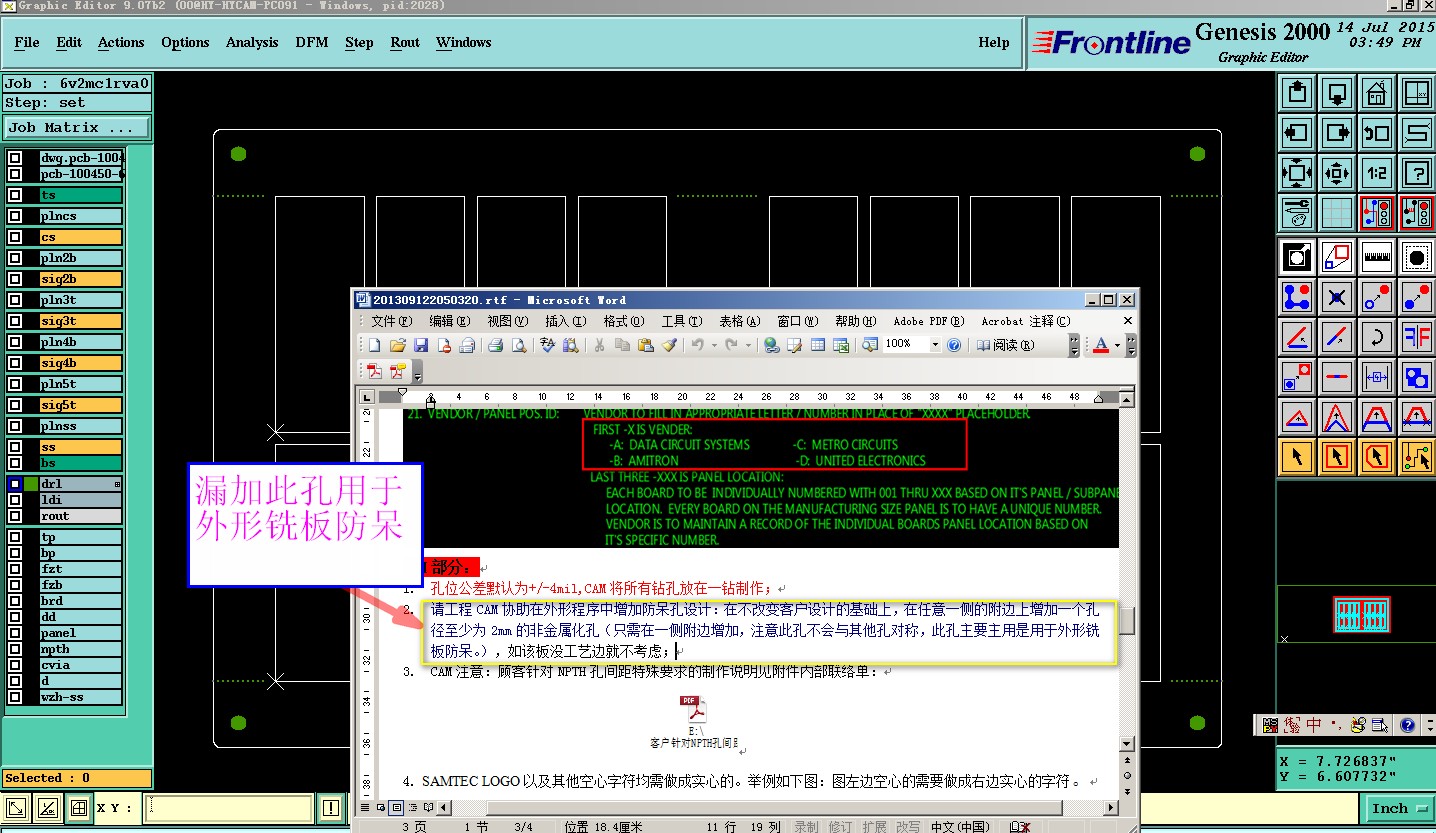The width and height of the screenshot is (1436, 833).
Task: Open the DFM menu
Action: coord(312,42)
